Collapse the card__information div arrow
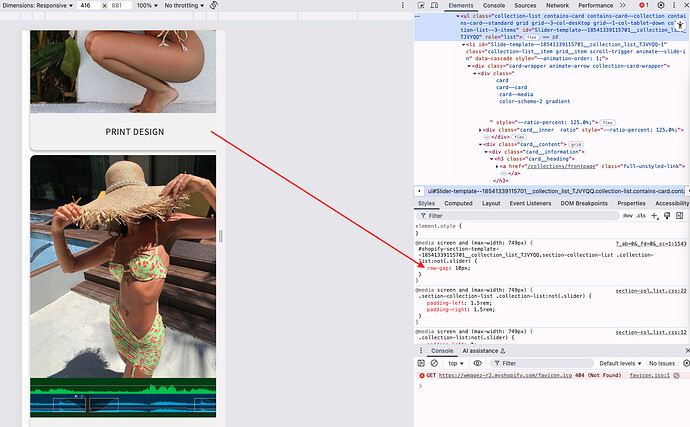 (486, 152)
